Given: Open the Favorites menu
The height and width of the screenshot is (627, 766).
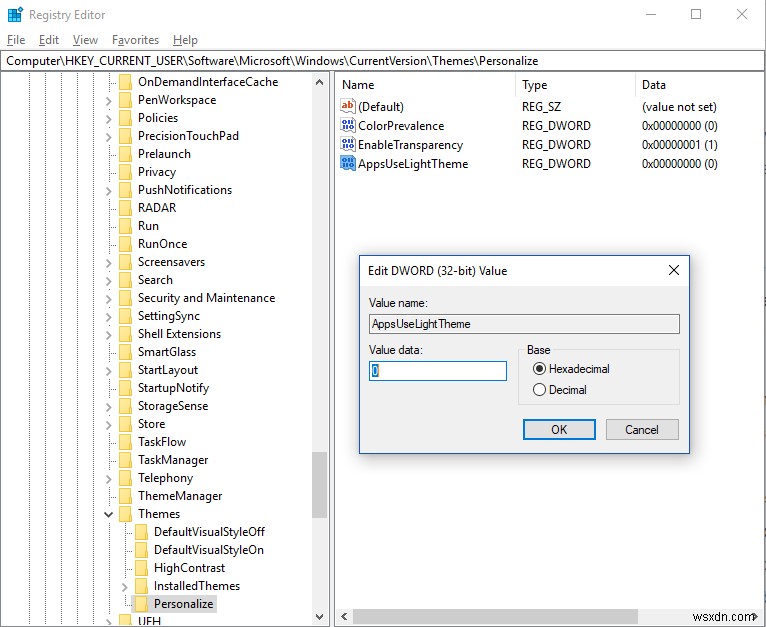Looking at the screenshot, I should point(135,40).
